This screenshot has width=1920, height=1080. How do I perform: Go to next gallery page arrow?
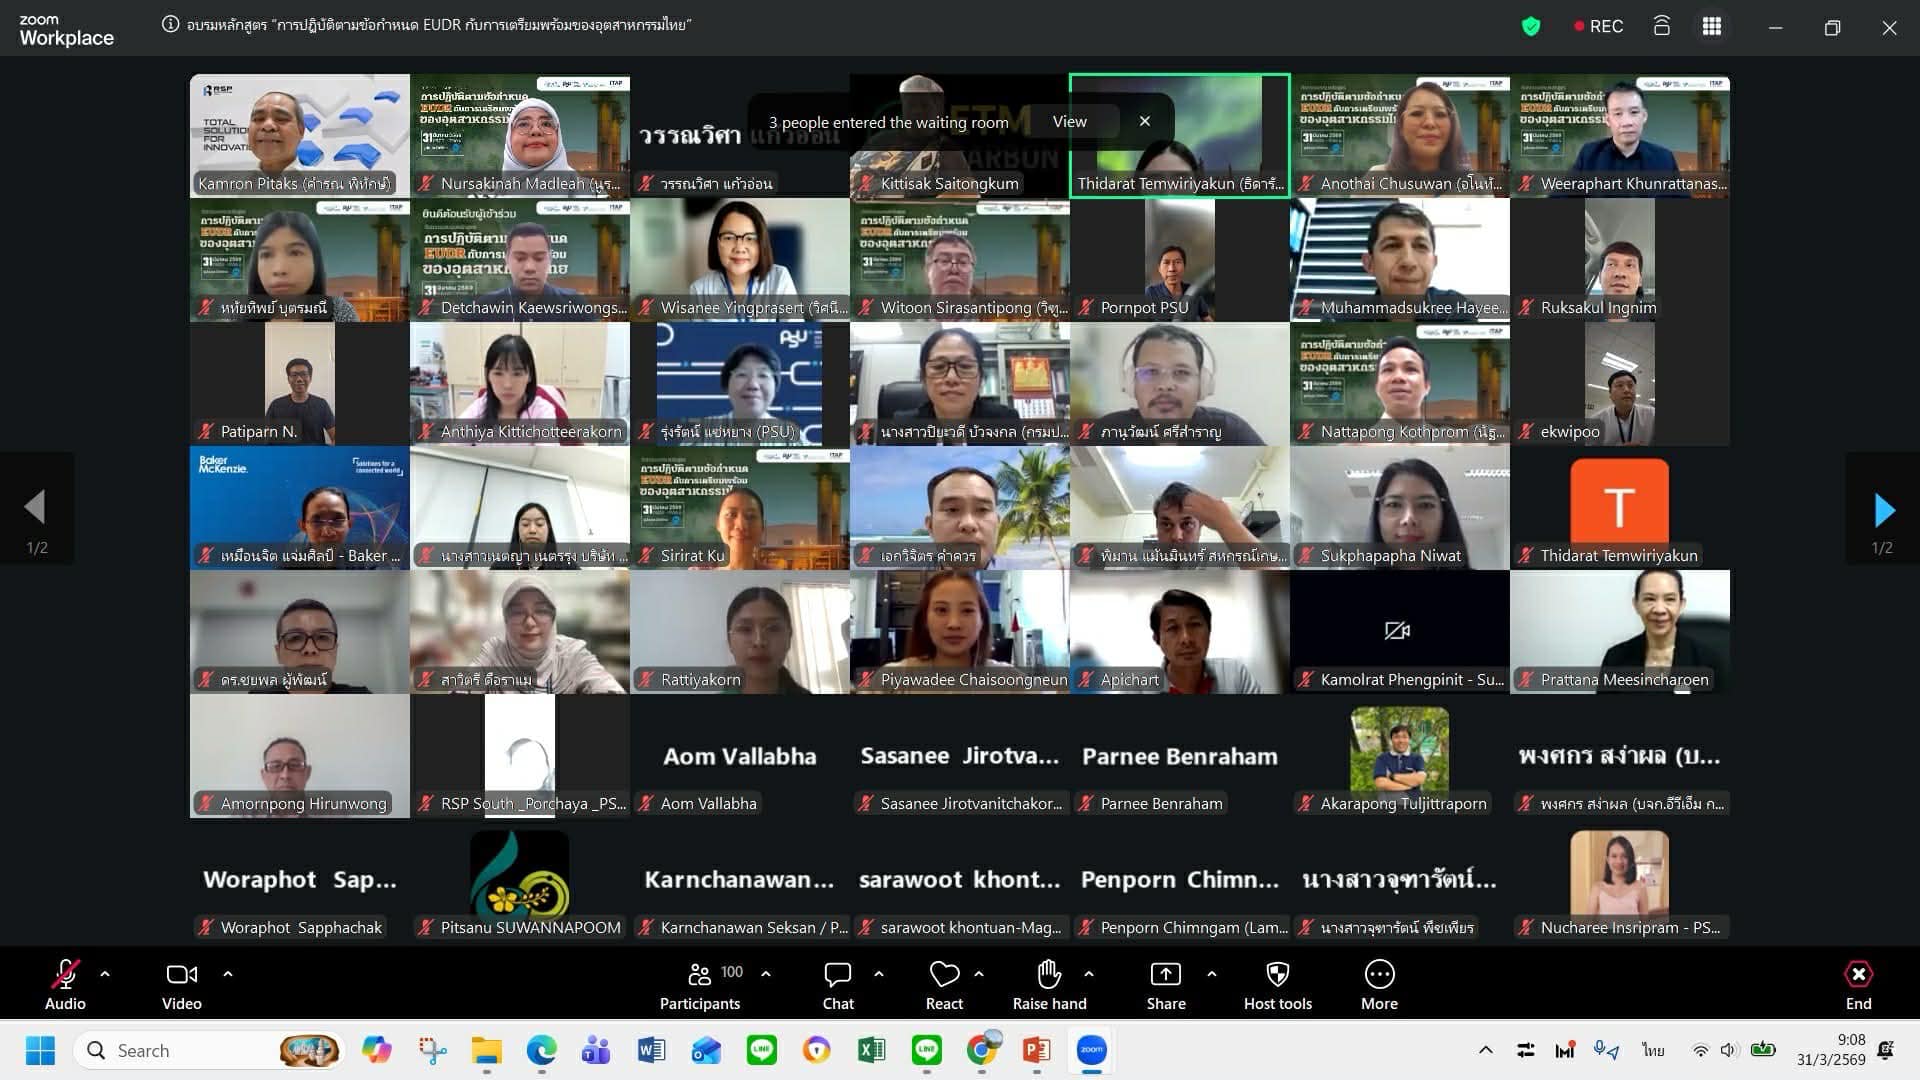click(x=1884, y=510)
